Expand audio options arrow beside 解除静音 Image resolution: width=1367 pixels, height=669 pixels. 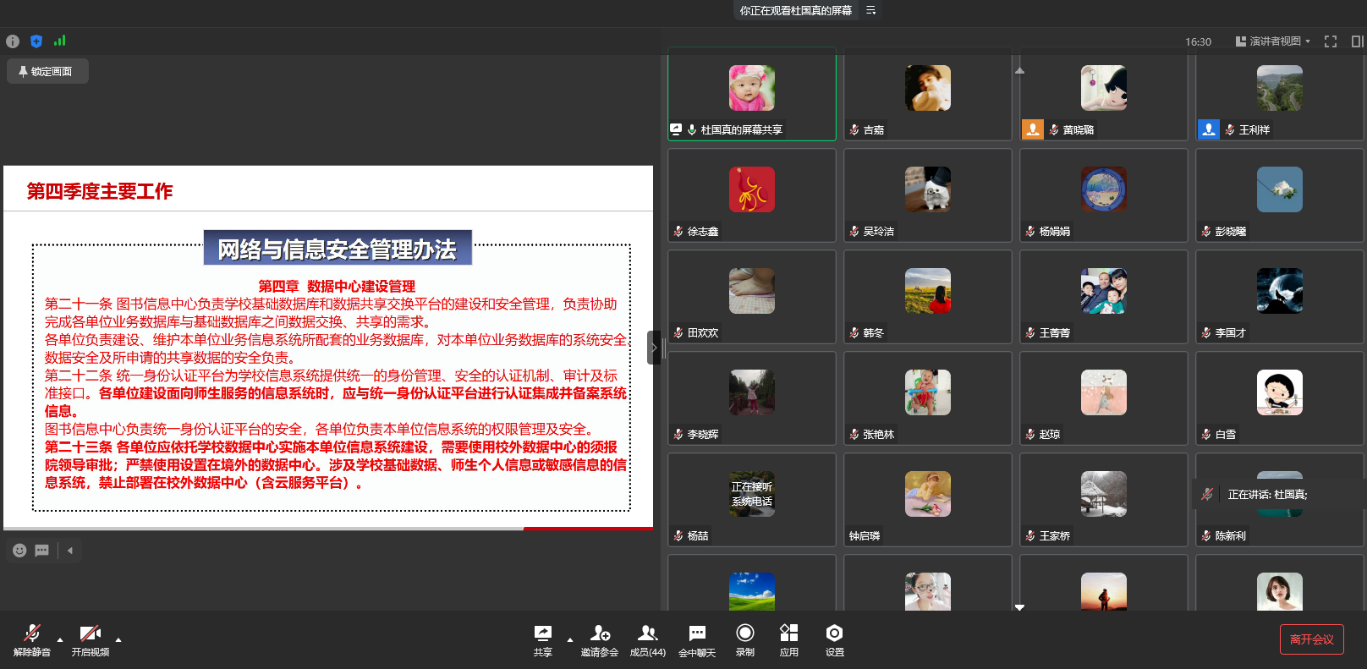pos(59,639)
